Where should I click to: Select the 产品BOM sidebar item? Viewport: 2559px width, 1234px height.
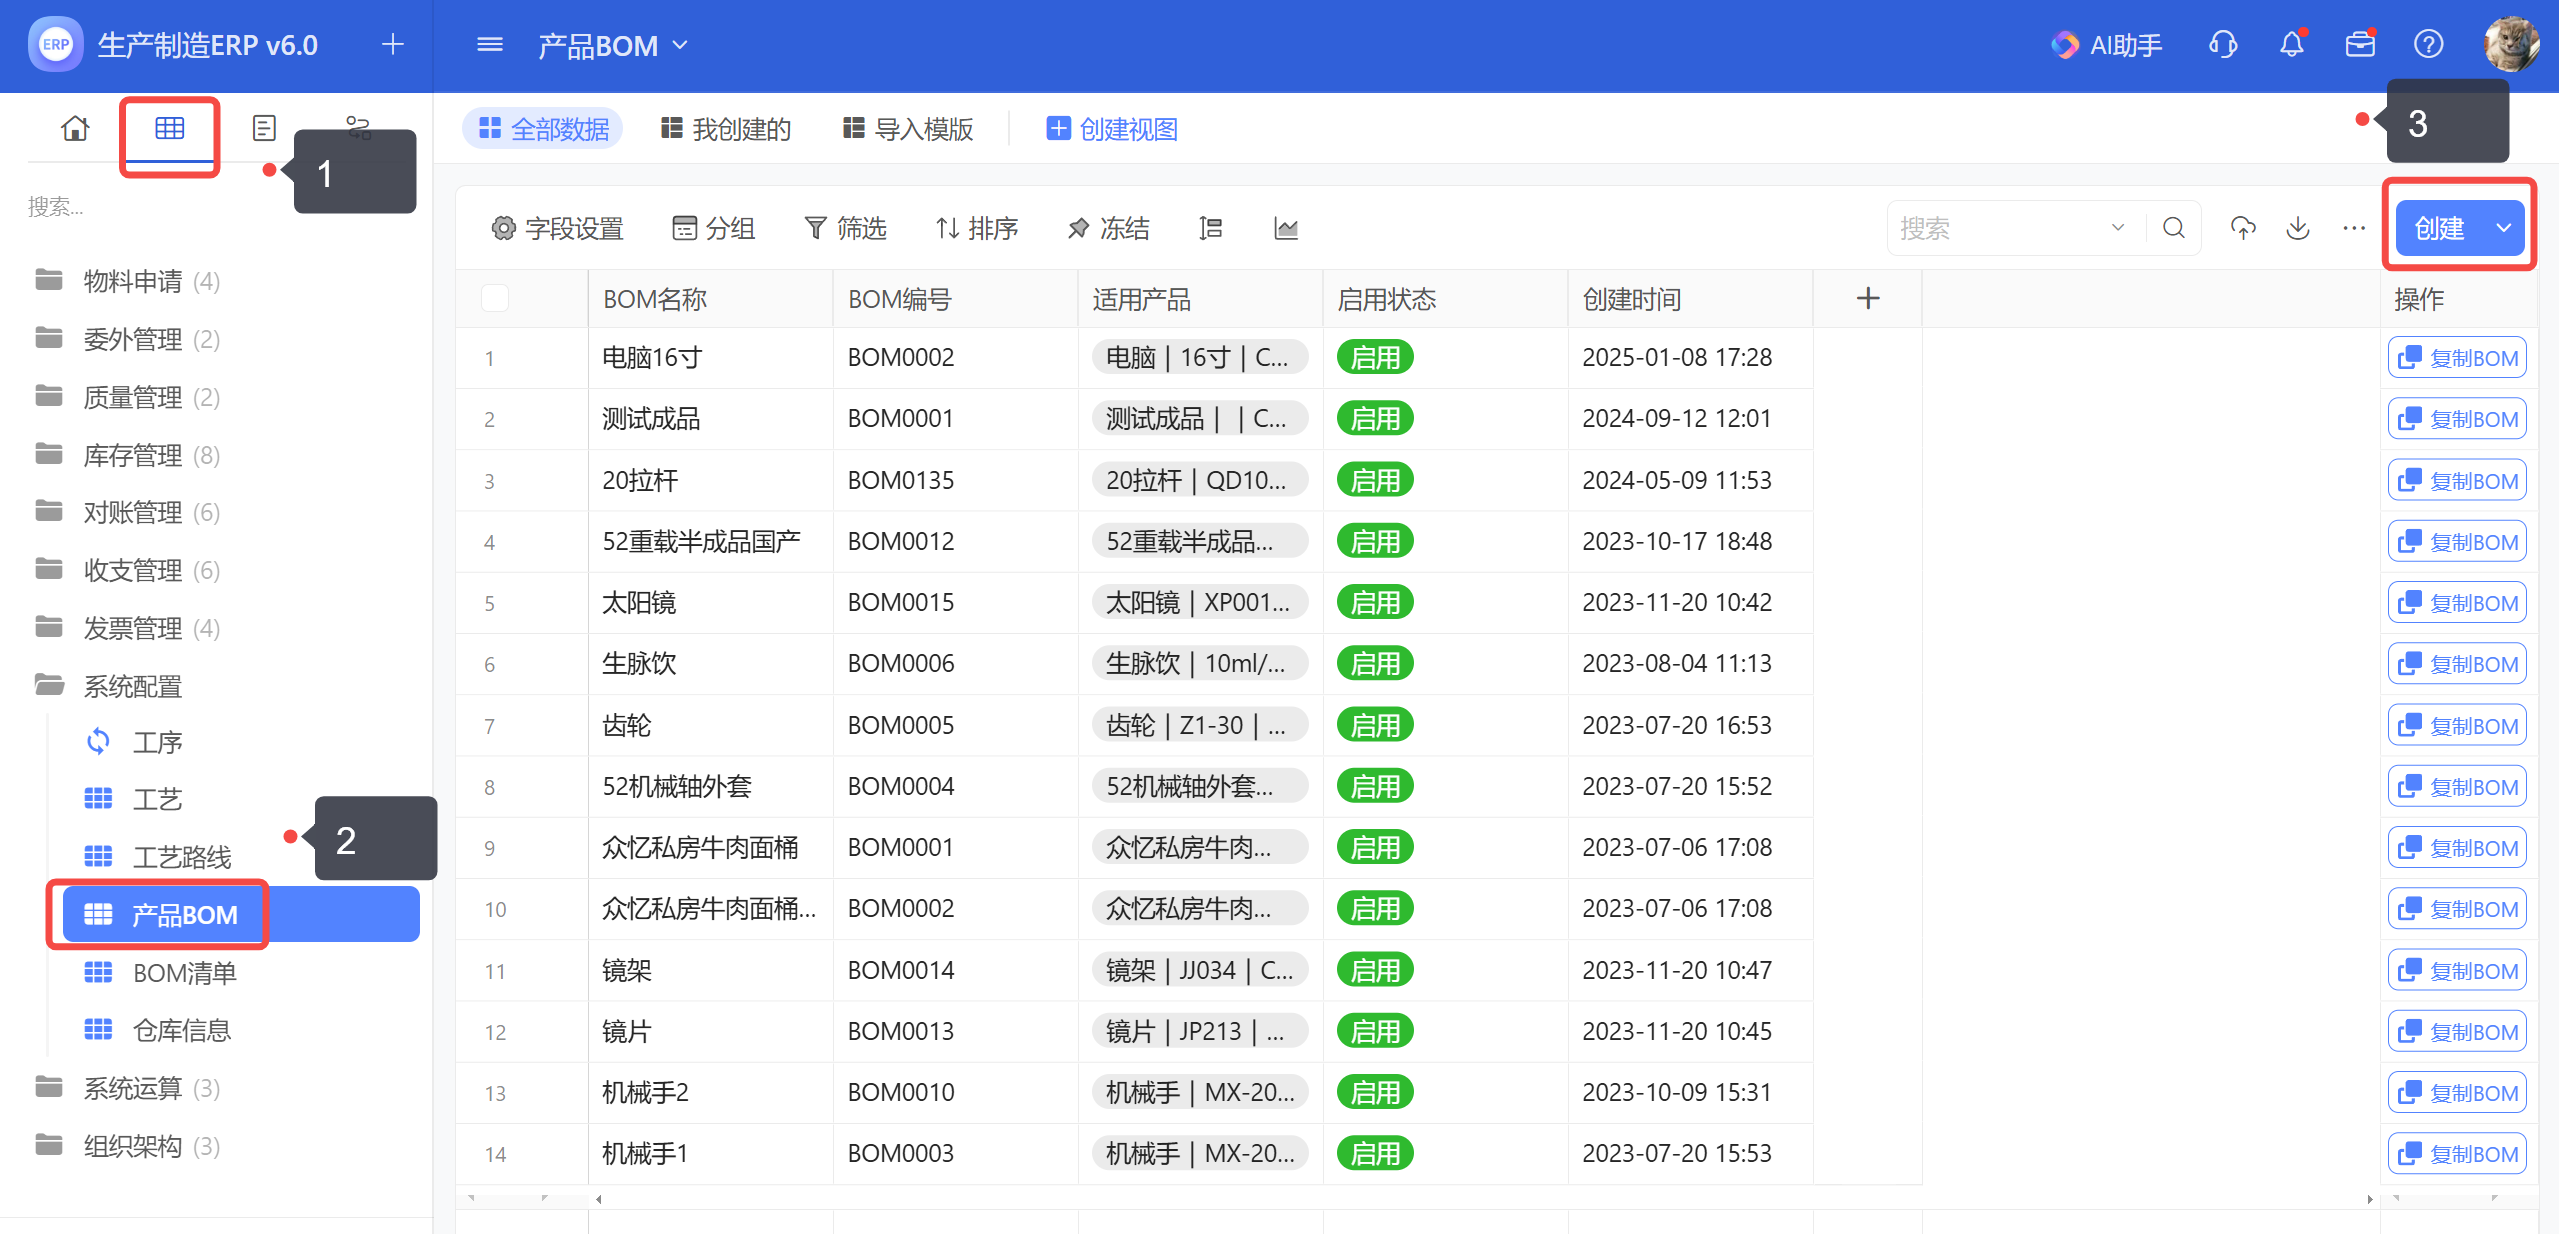coord(241,914)
